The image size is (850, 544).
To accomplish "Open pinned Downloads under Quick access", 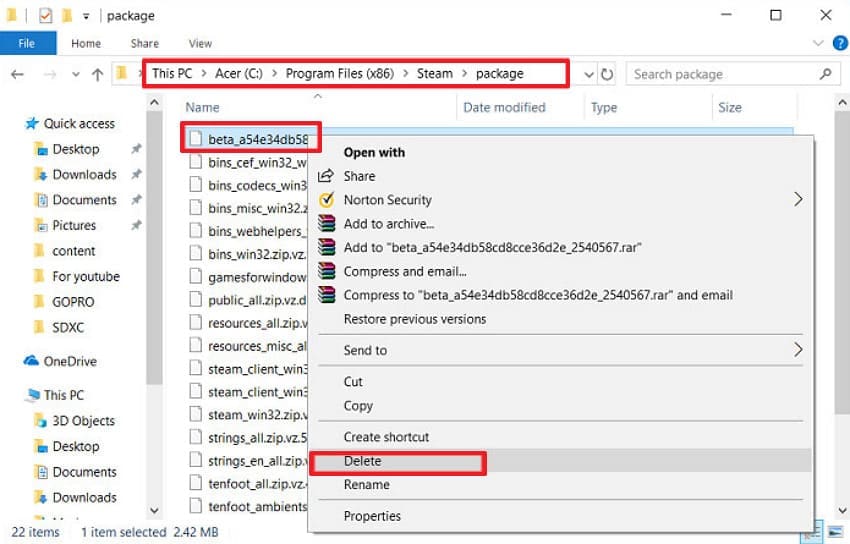I will [85, 174].
